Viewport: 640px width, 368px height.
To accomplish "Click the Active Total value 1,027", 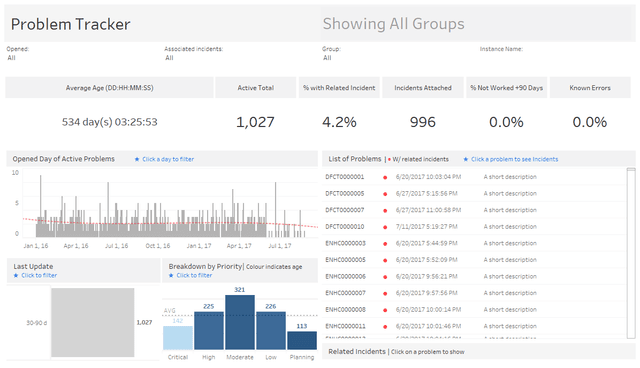I will pyautogui.click(x=256, y=122).
